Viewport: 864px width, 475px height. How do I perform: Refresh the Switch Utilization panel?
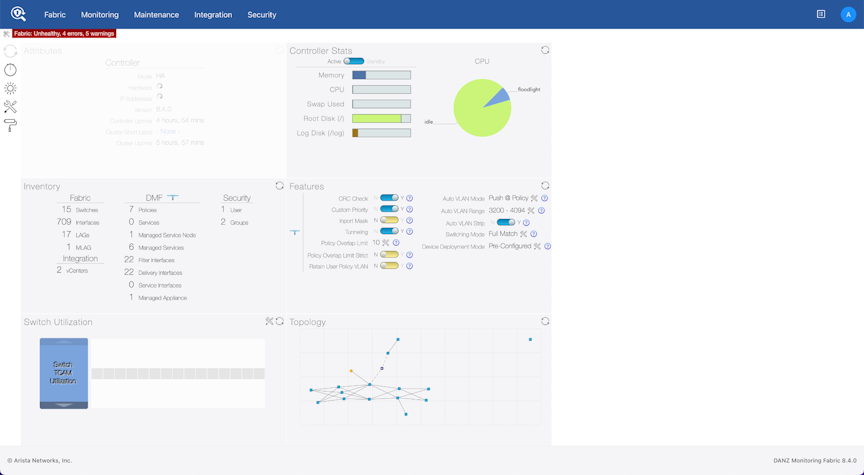(280, 321)
